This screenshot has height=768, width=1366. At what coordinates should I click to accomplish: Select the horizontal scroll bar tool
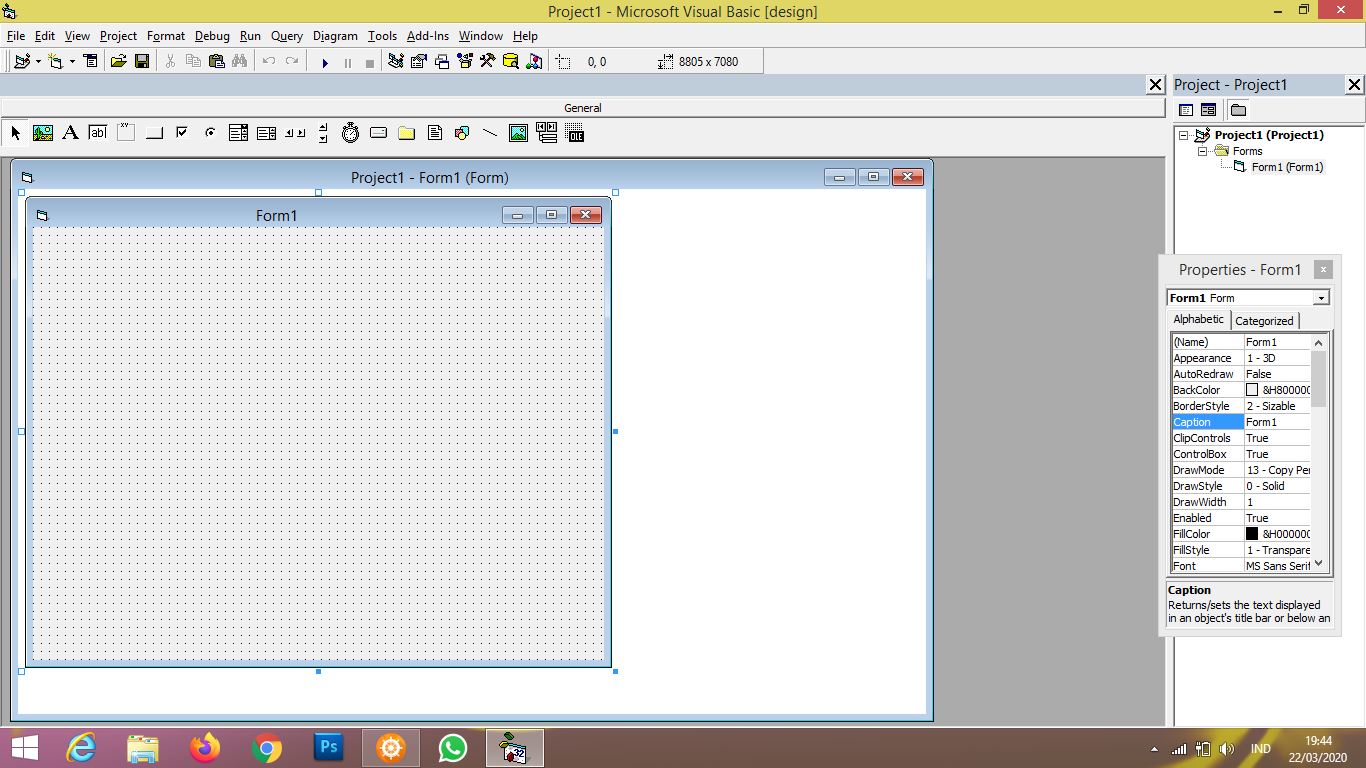click(x=294, y=133)
